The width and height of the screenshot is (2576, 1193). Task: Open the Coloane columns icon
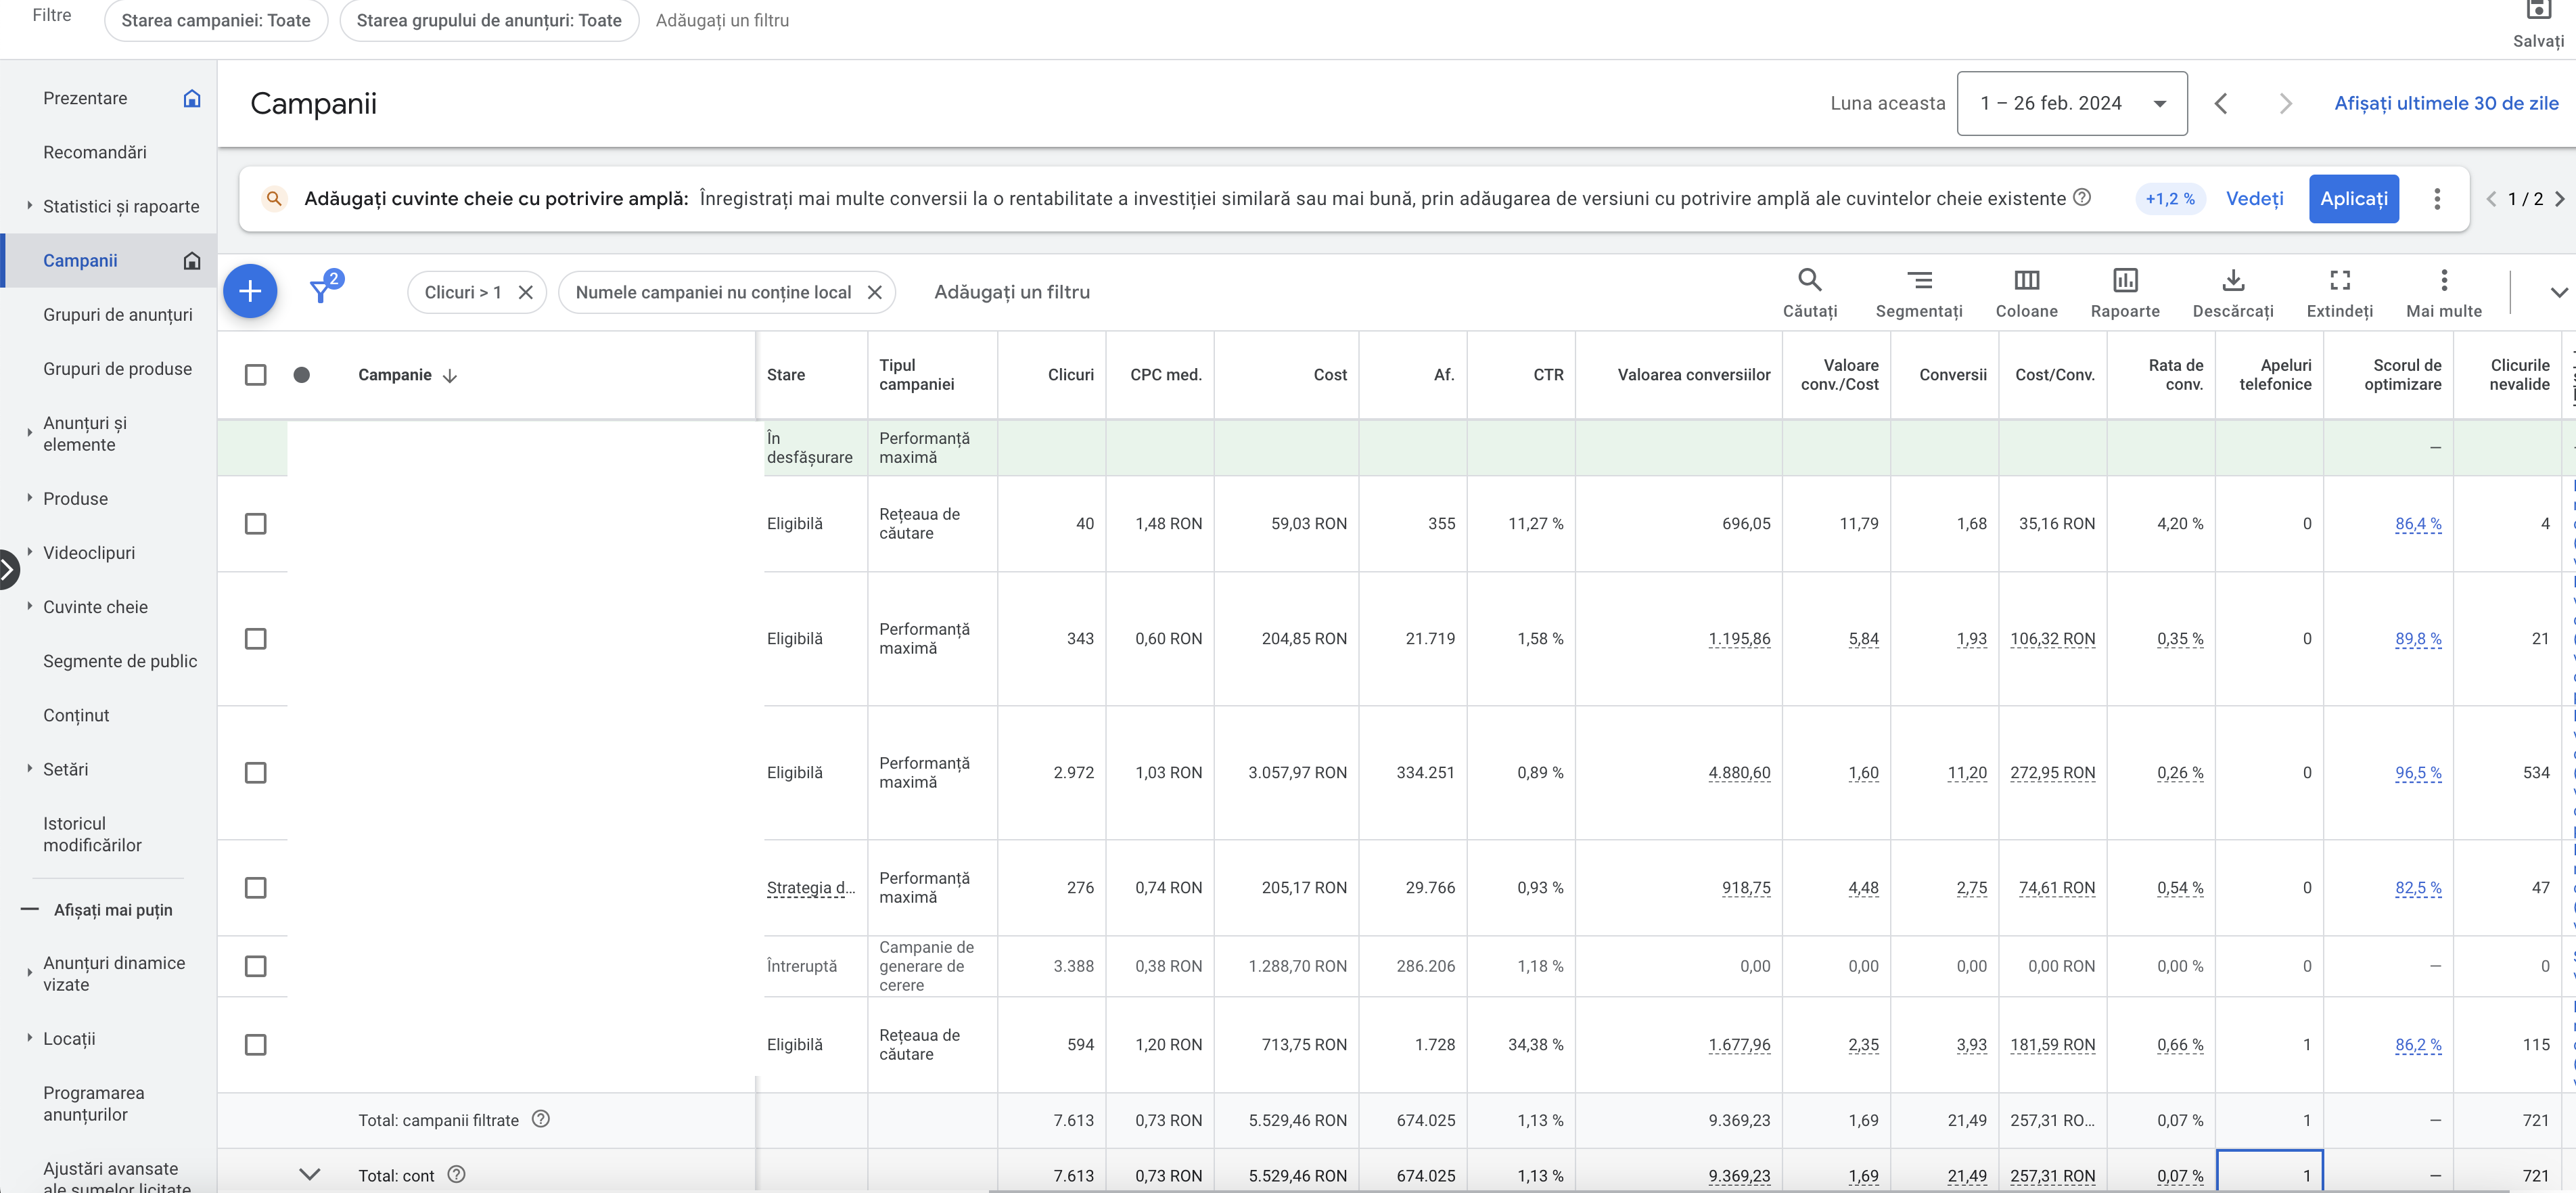point(2026,280)
